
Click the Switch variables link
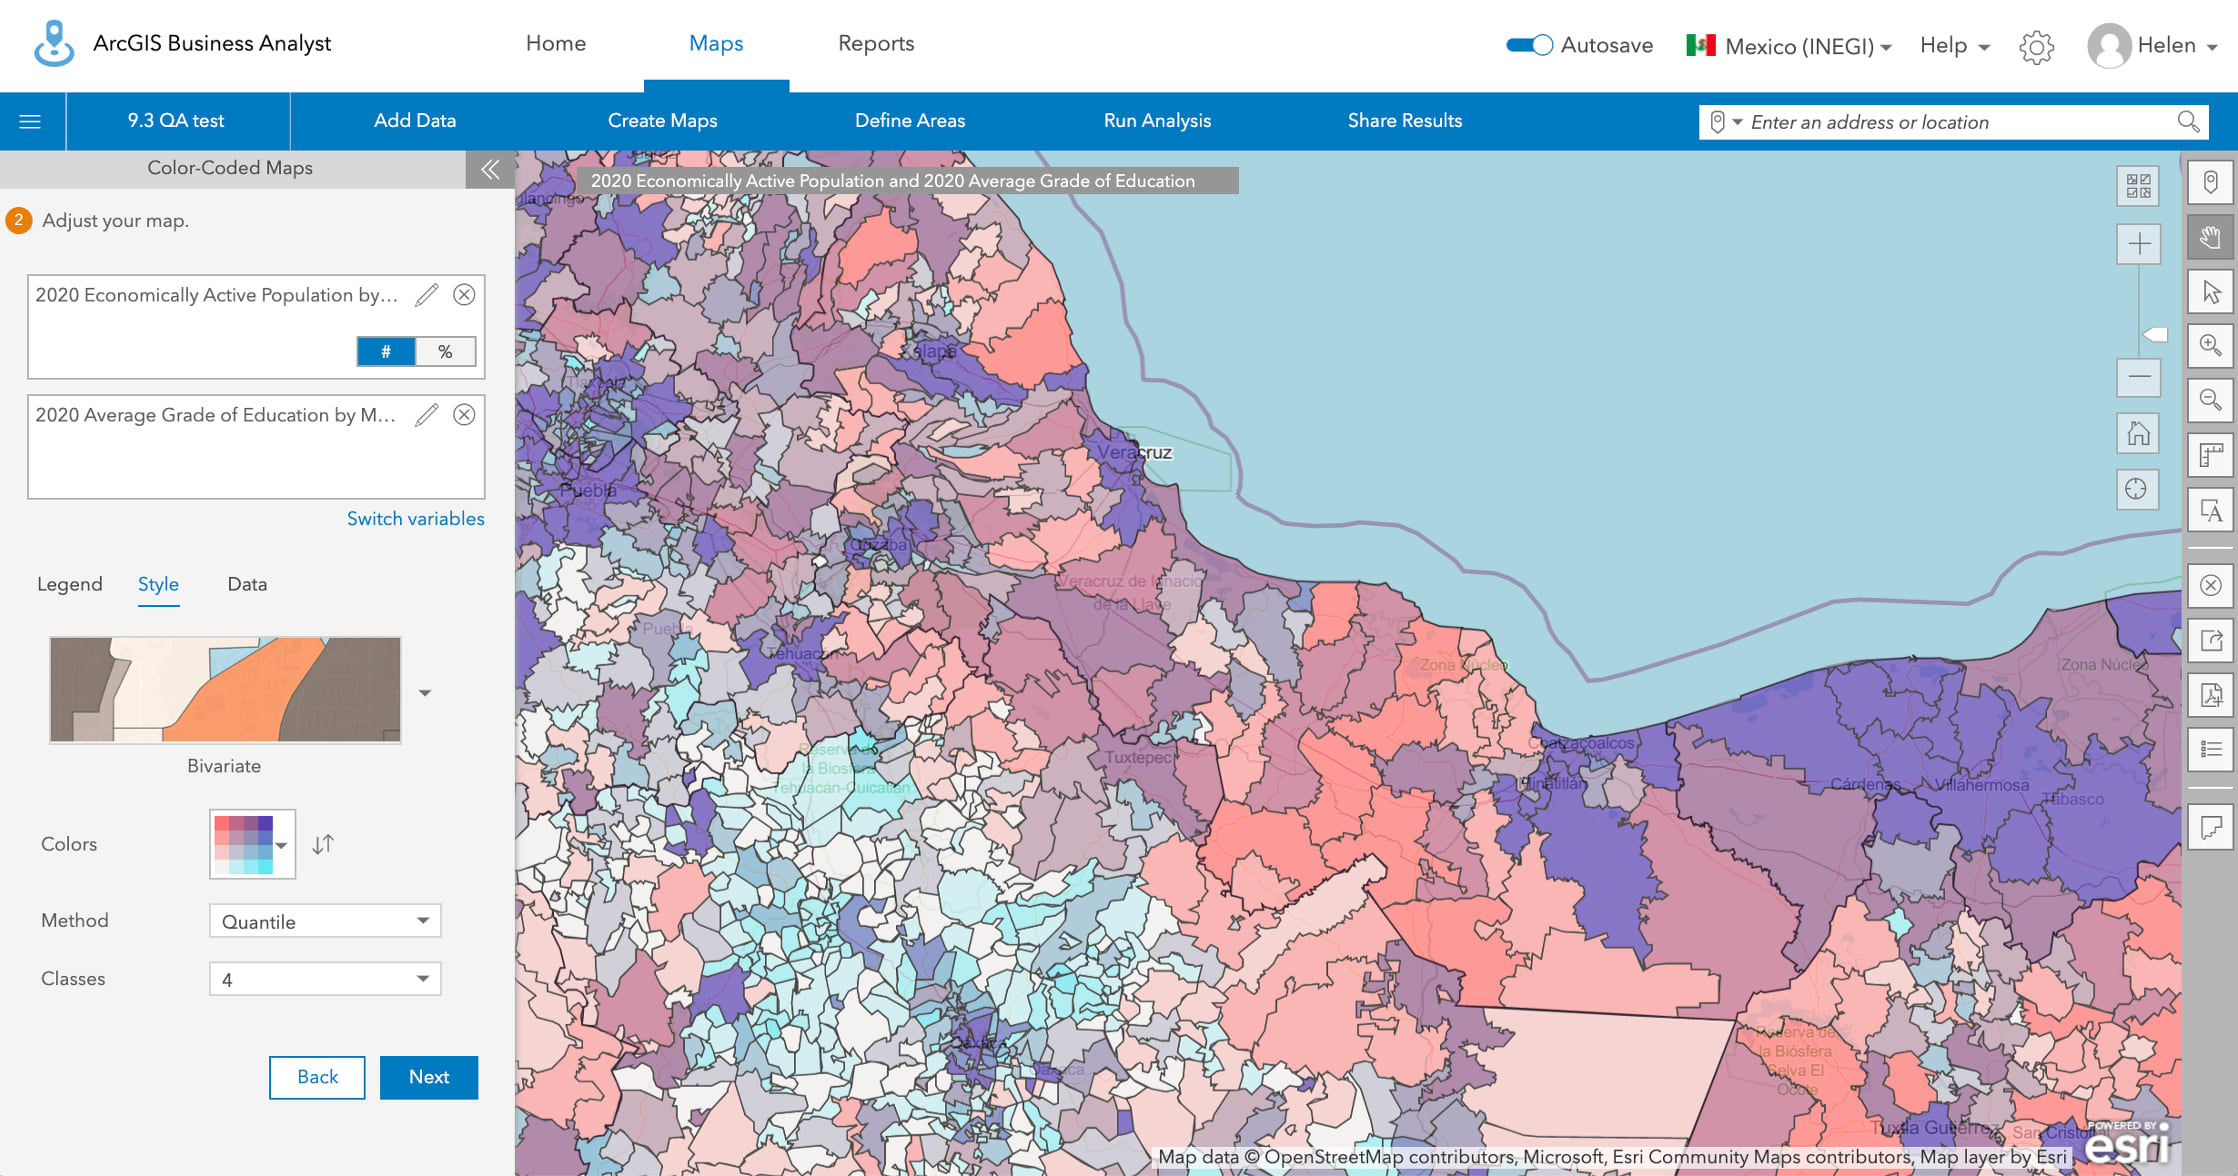pyautogui.click(x=415, y=518)
